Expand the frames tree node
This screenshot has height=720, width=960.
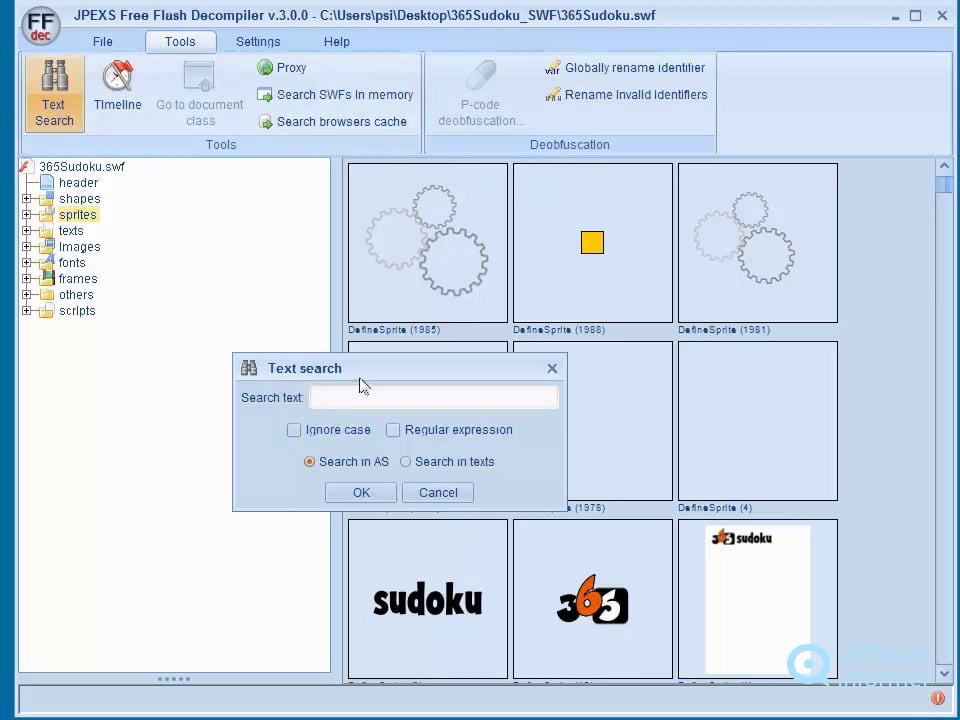[x=26, y=278]
